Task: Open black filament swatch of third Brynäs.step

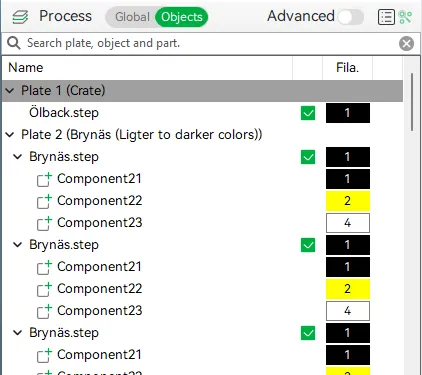Action: point(348,333)
